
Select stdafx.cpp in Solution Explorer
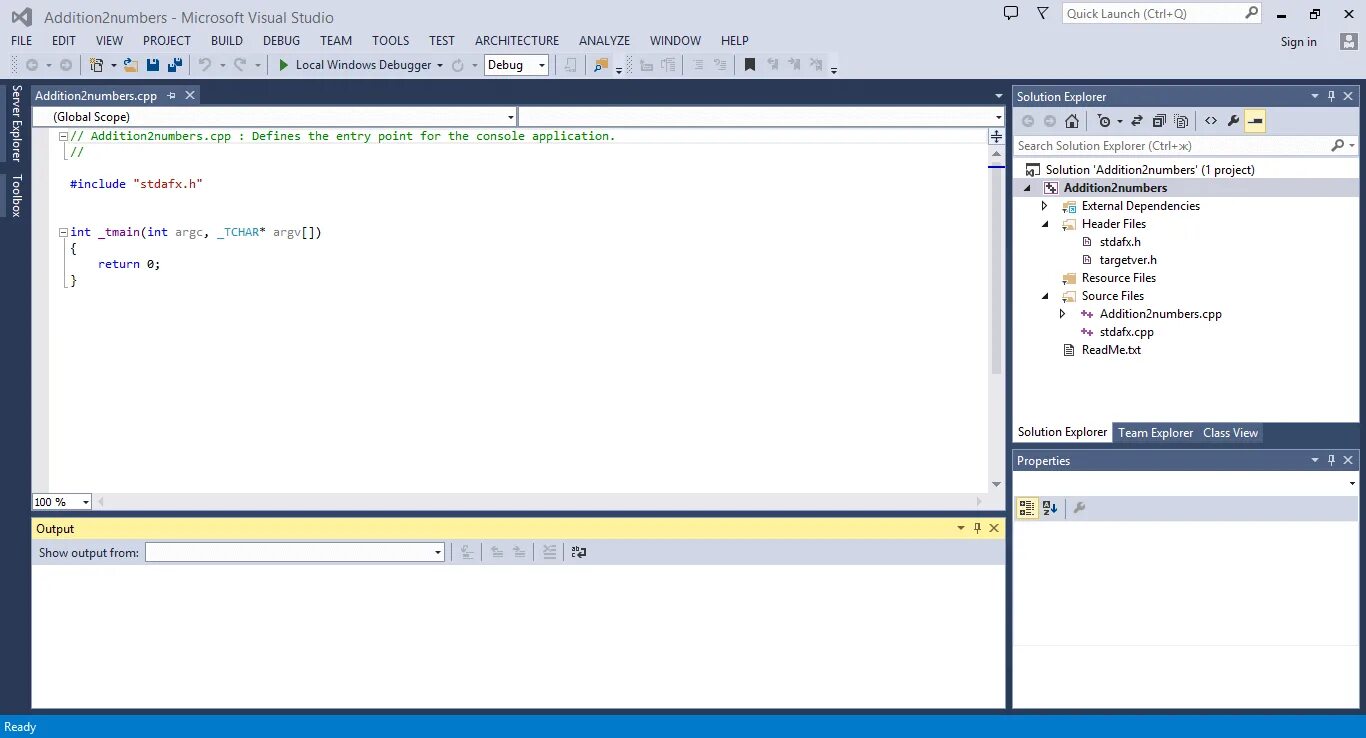pos(1126,332)
